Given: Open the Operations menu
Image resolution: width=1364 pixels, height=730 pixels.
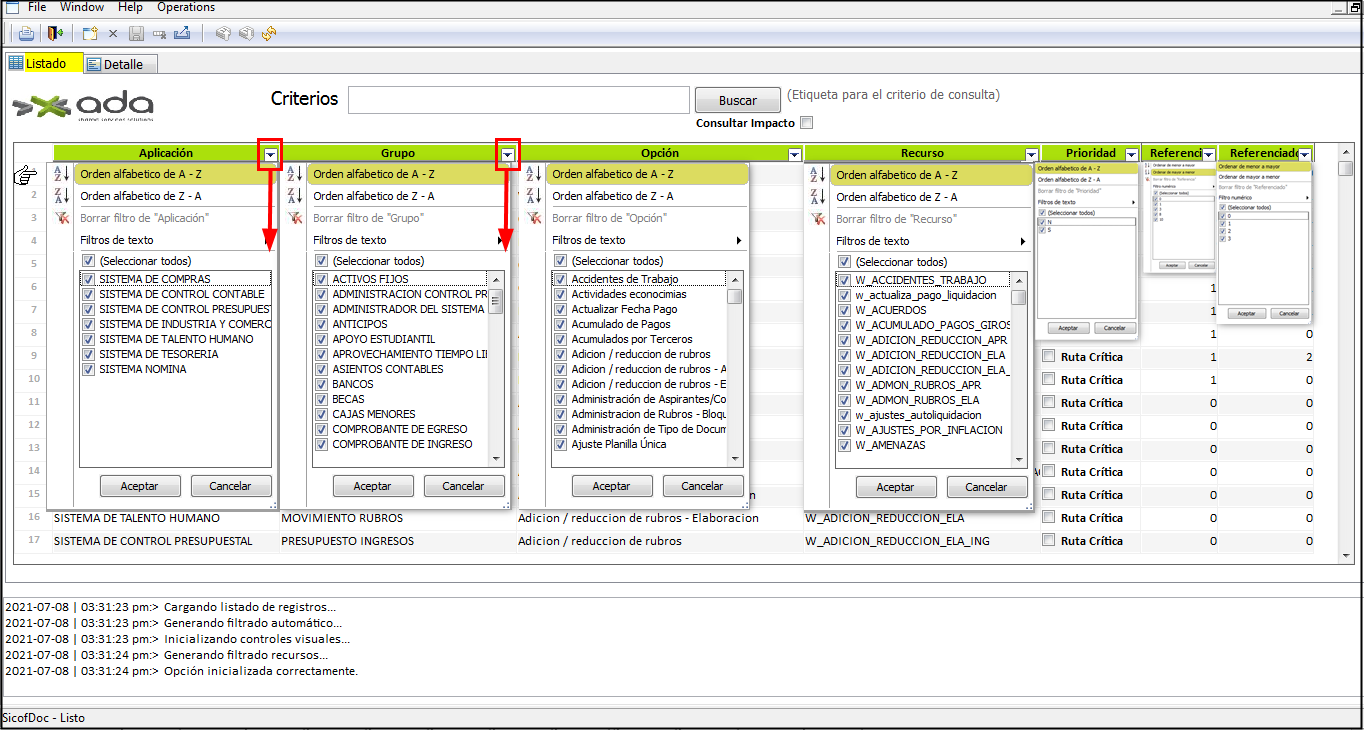Looking at the screenshot, I should 186,7.
